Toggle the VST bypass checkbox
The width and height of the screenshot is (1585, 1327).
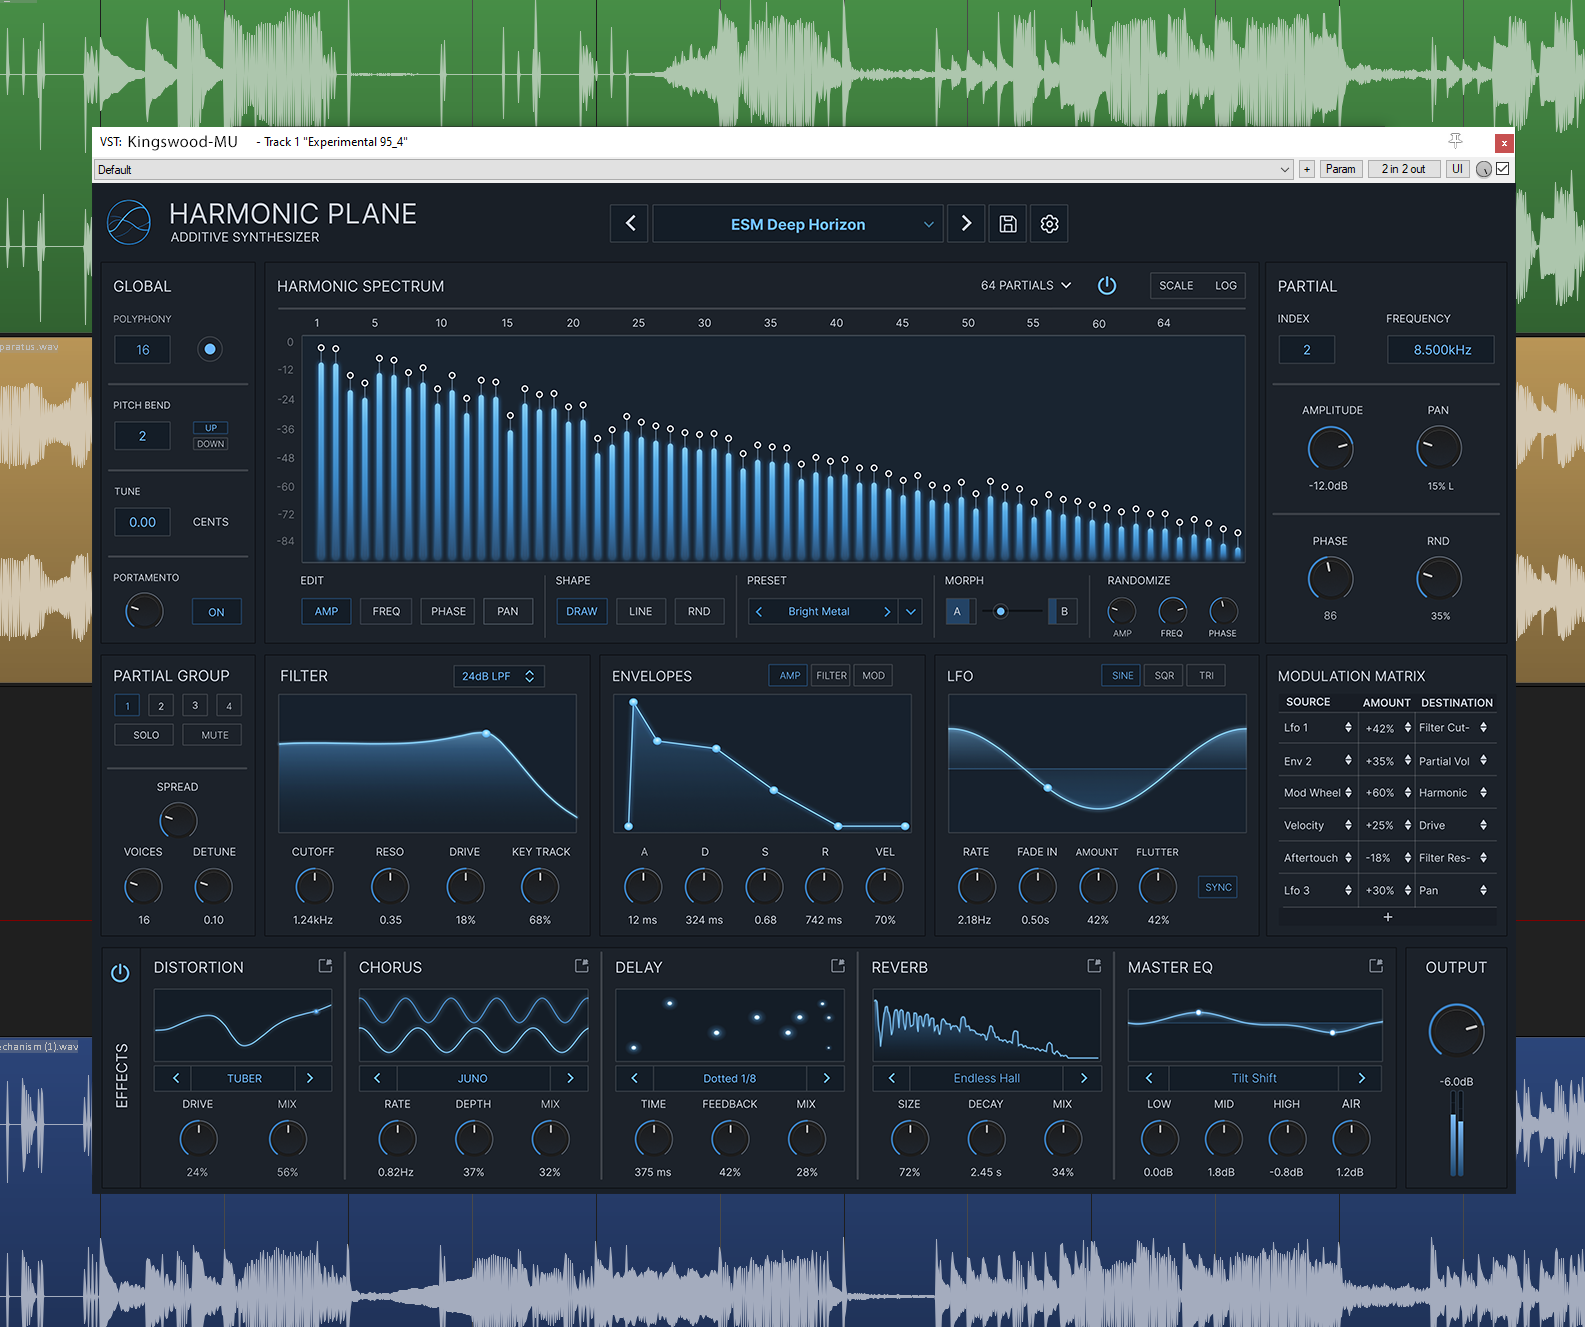[1502, 169]
